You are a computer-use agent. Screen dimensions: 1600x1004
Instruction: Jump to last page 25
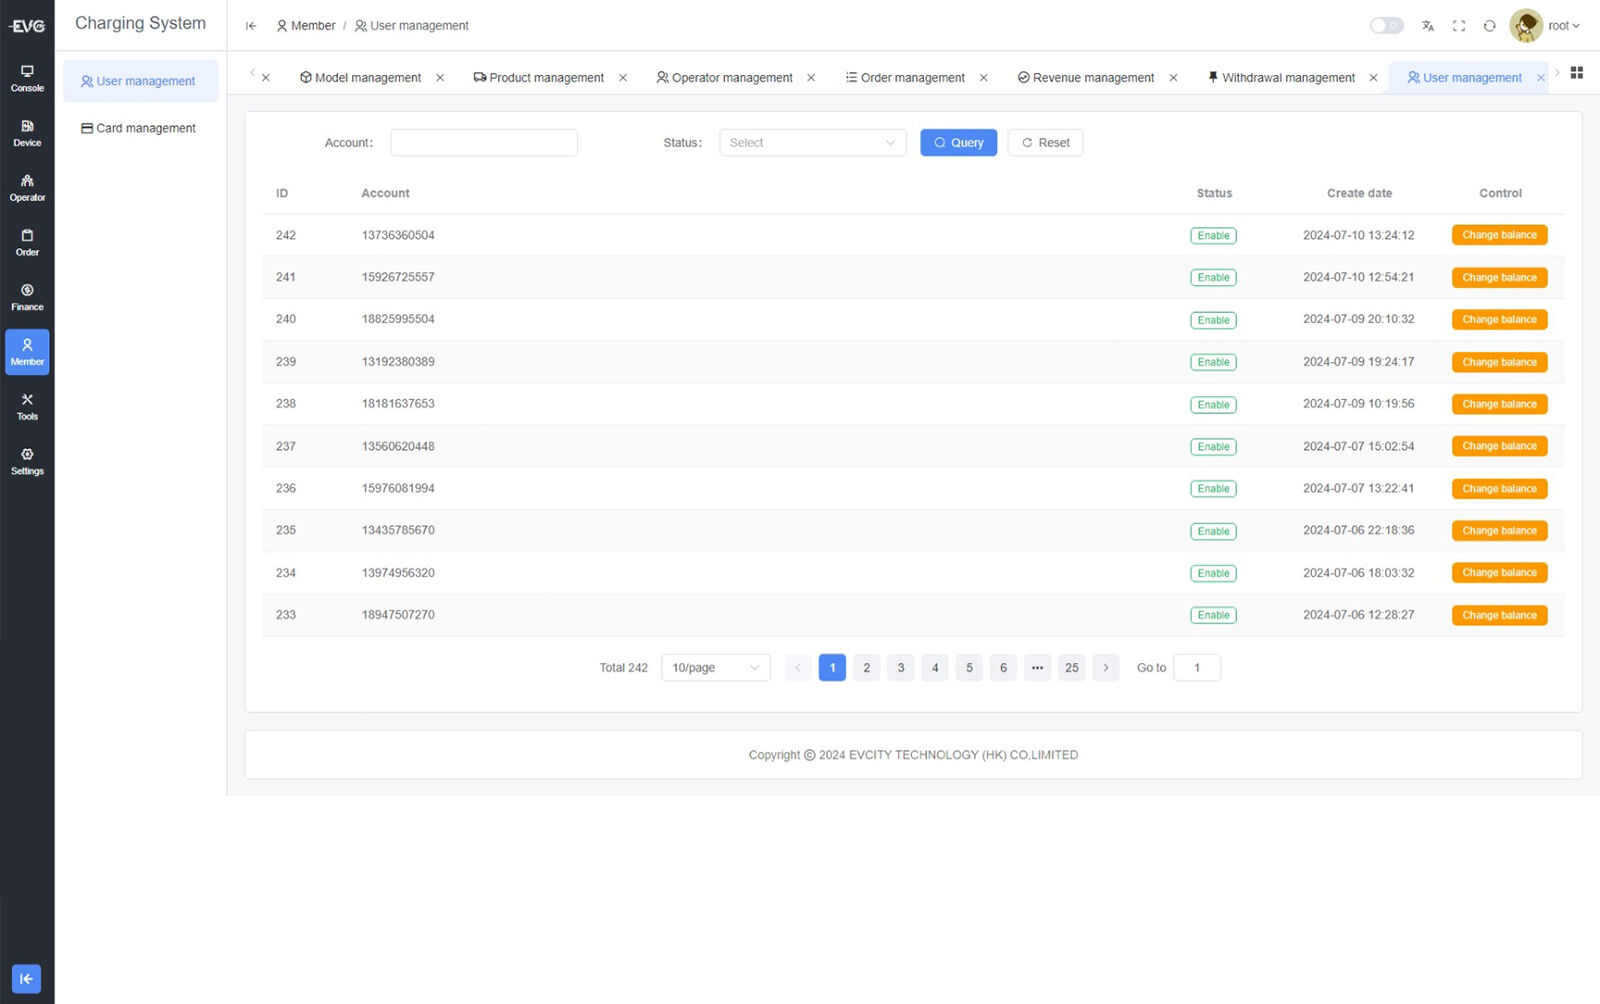click(x=1072, y=668)
